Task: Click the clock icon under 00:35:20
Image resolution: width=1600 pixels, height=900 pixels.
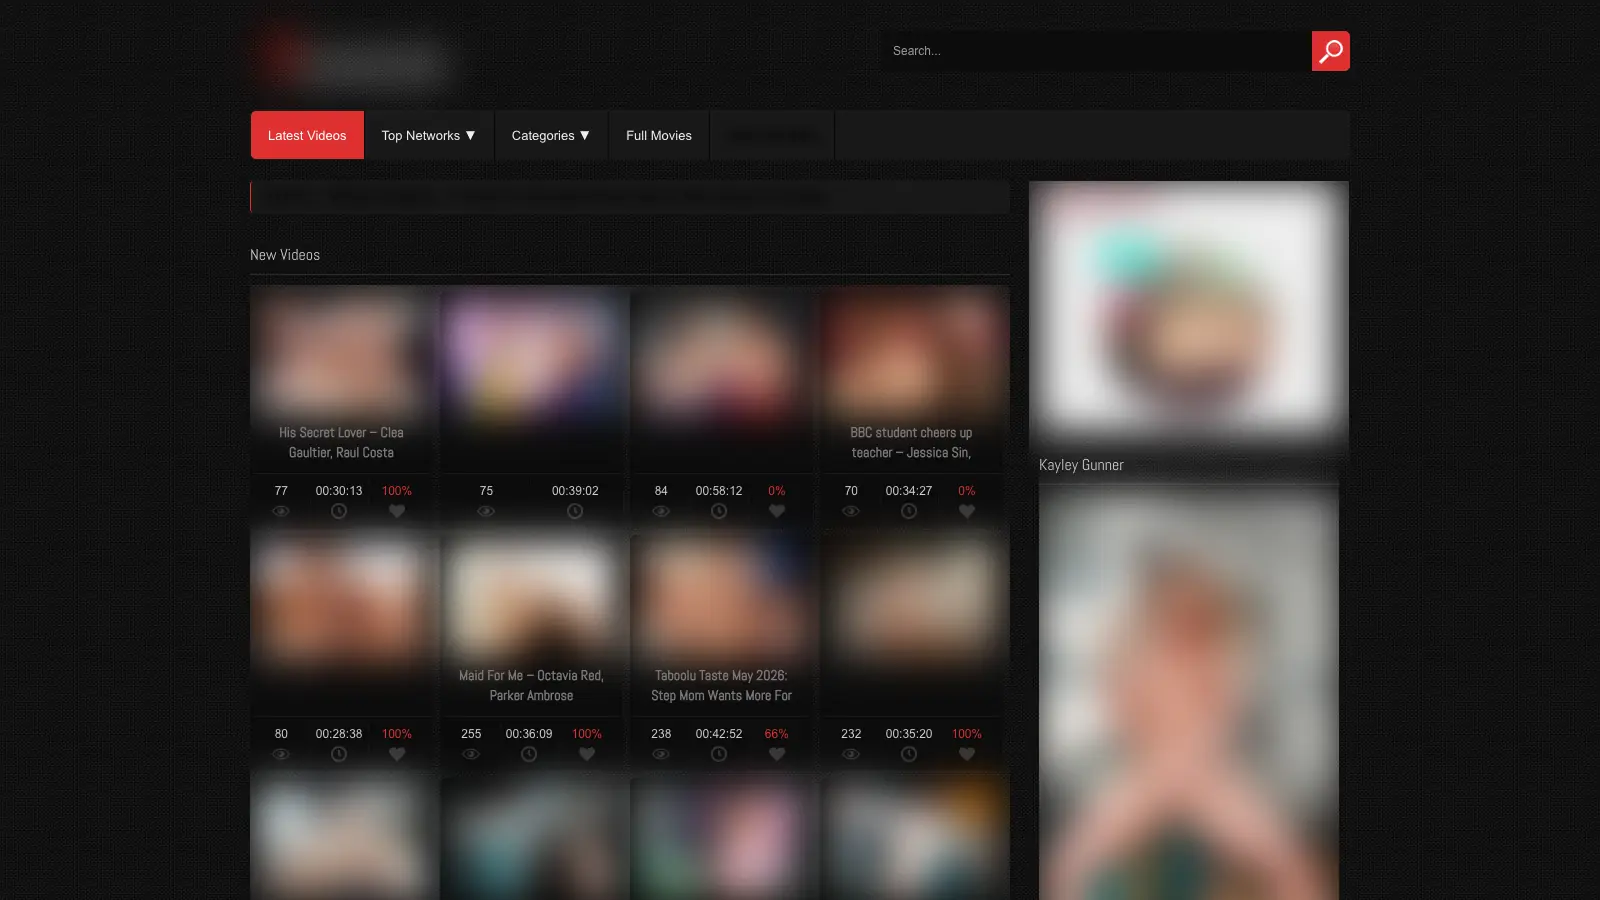Action: (x=909, y=754)
